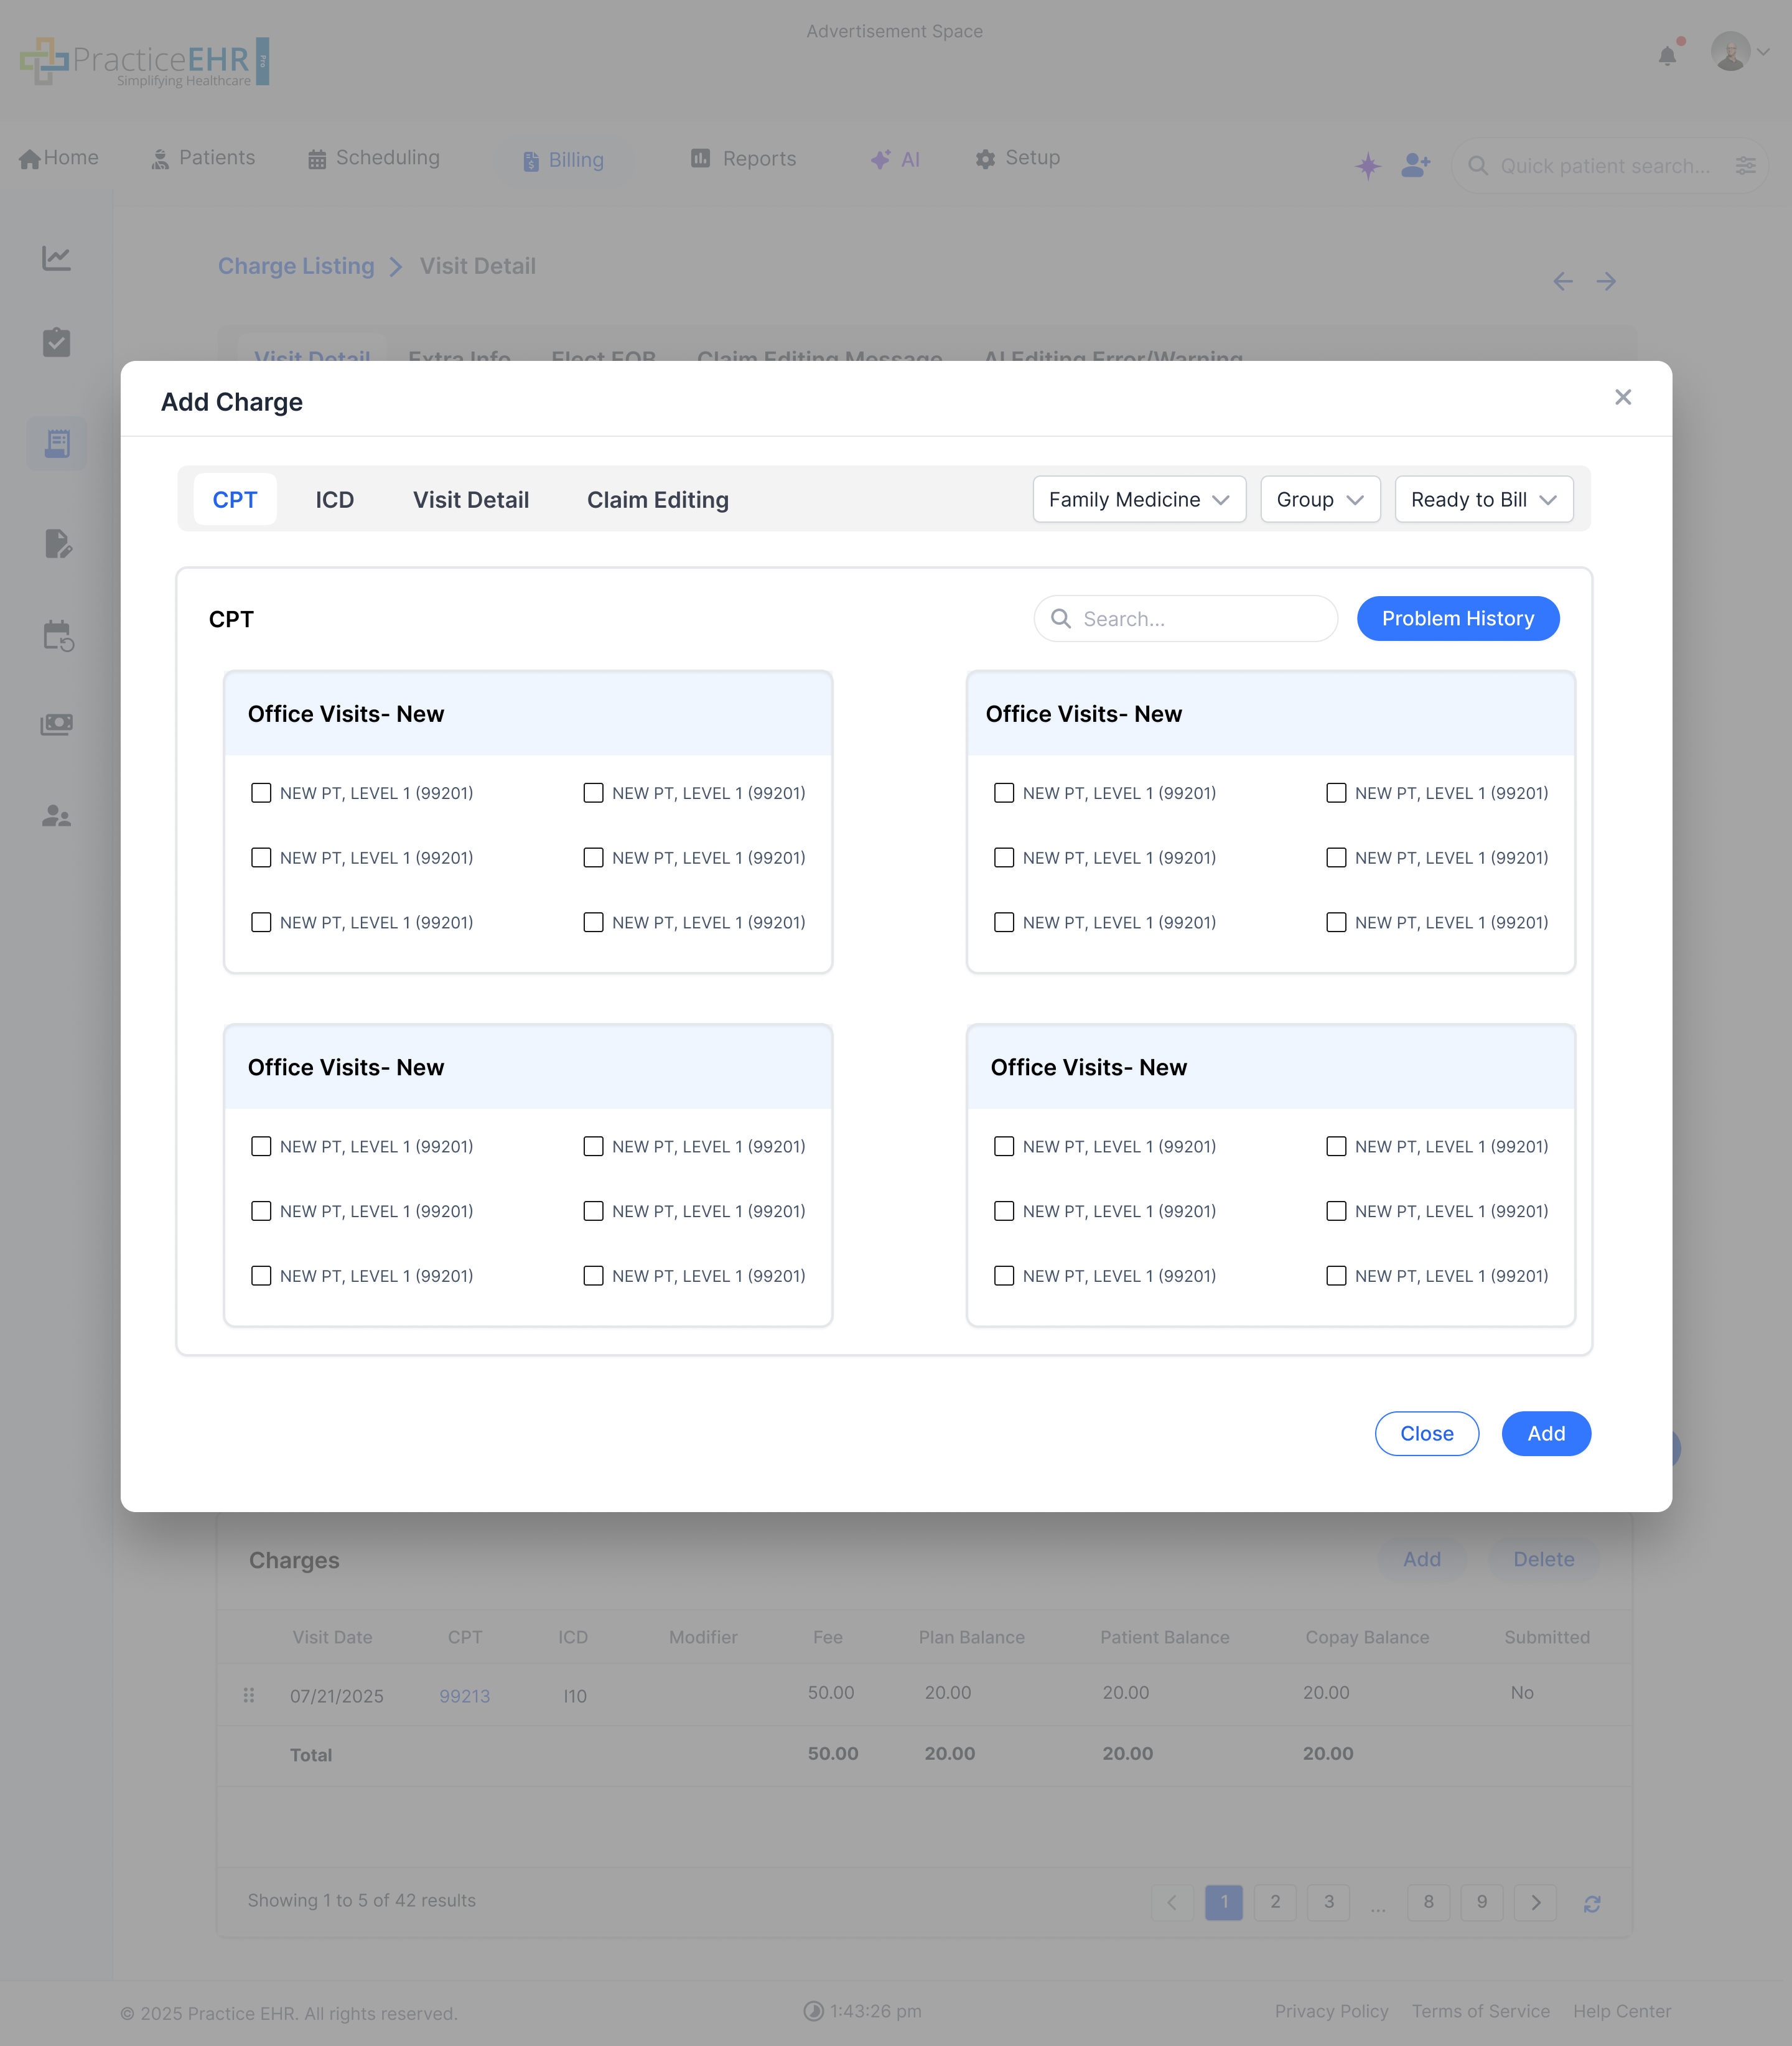This screenshot has height=2046, width=1792.
Task: Switch to the ICD tab
Action: [x=334, y=500]
